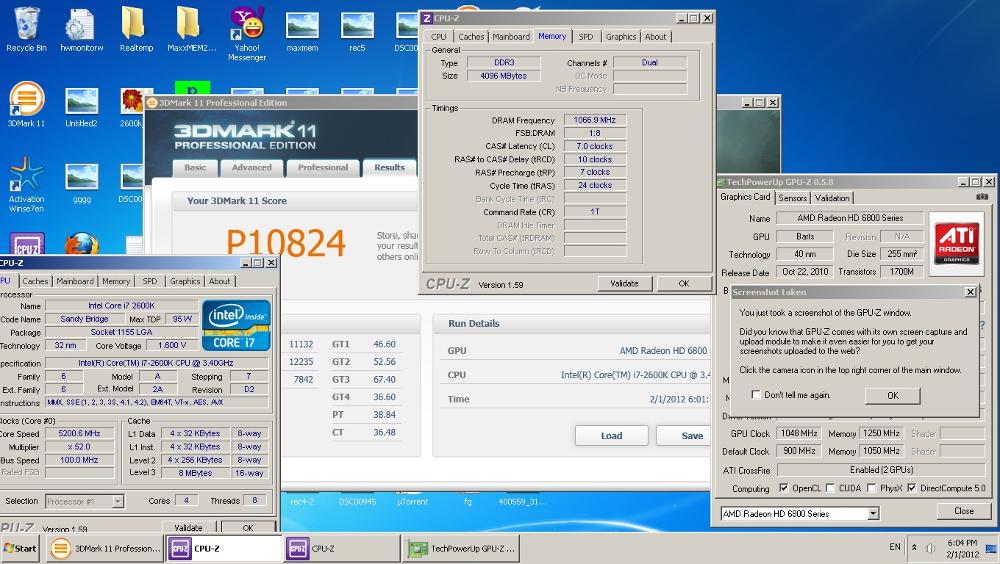Click the EN language indicator in taskbar
Viewport: 1000px width, 564px height.
[895, 547]
